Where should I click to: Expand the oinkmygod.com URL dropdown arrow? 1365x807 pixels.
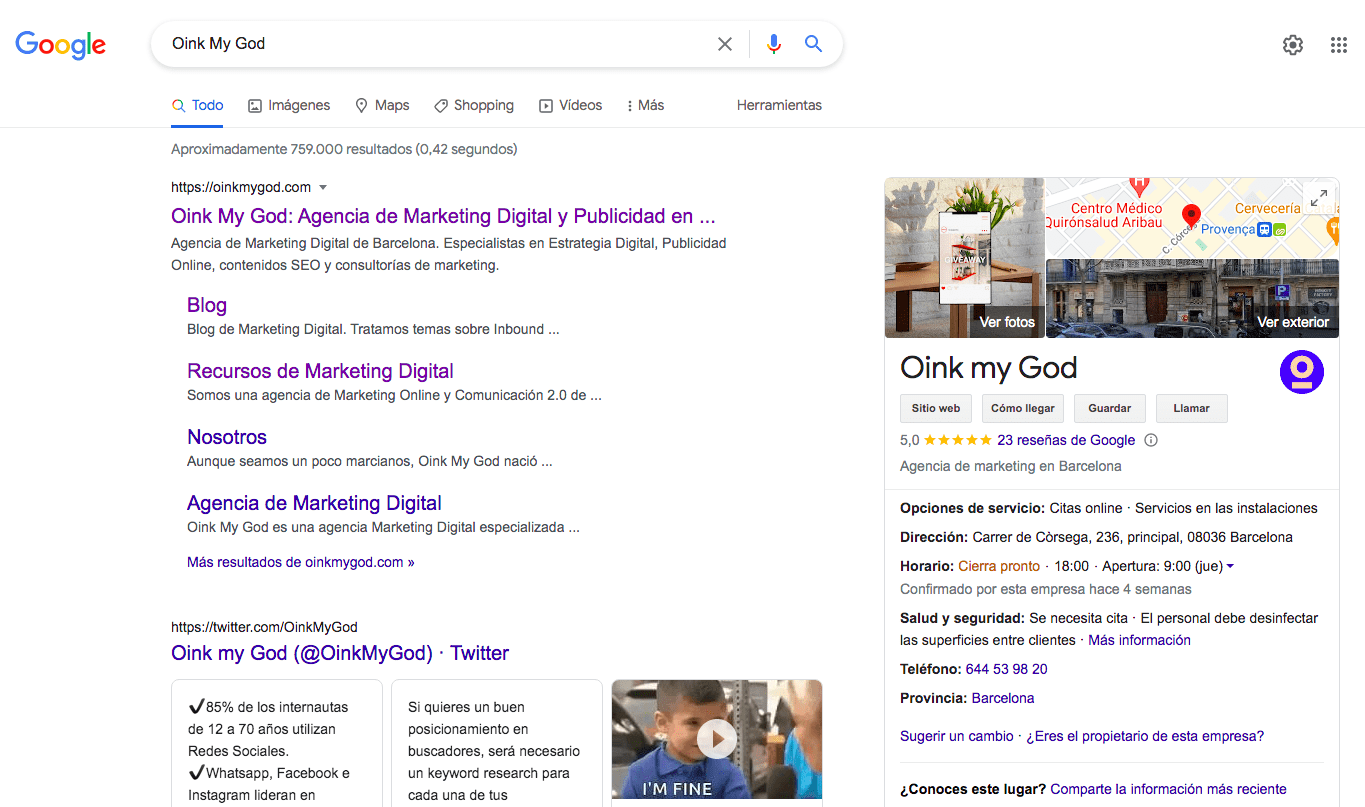323,187
